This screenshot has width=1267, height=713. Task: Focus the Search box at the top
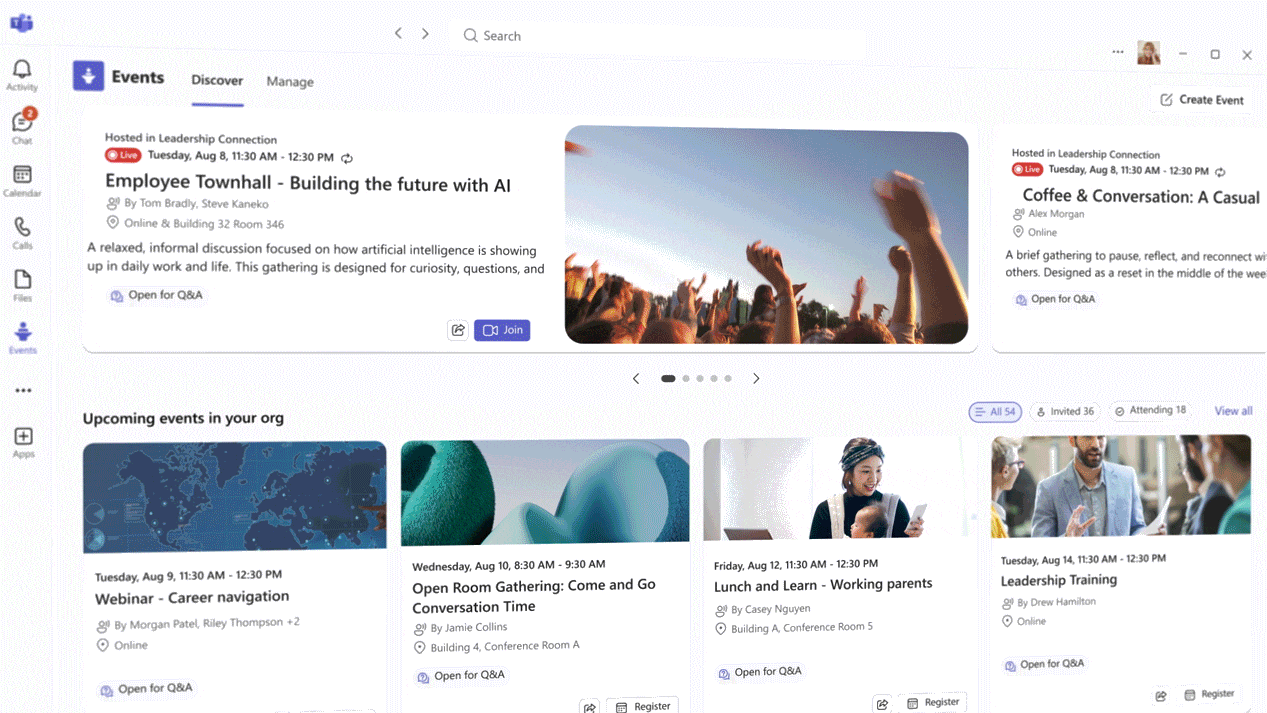pyautogui.click(x=658, y=36)
